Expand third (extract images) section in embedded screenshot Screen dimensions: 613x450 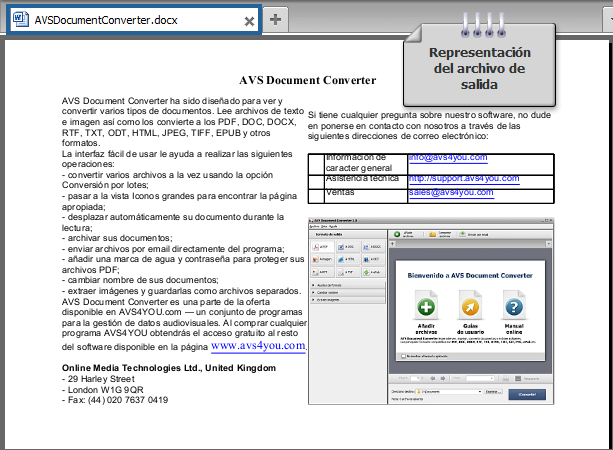point(348,300)
